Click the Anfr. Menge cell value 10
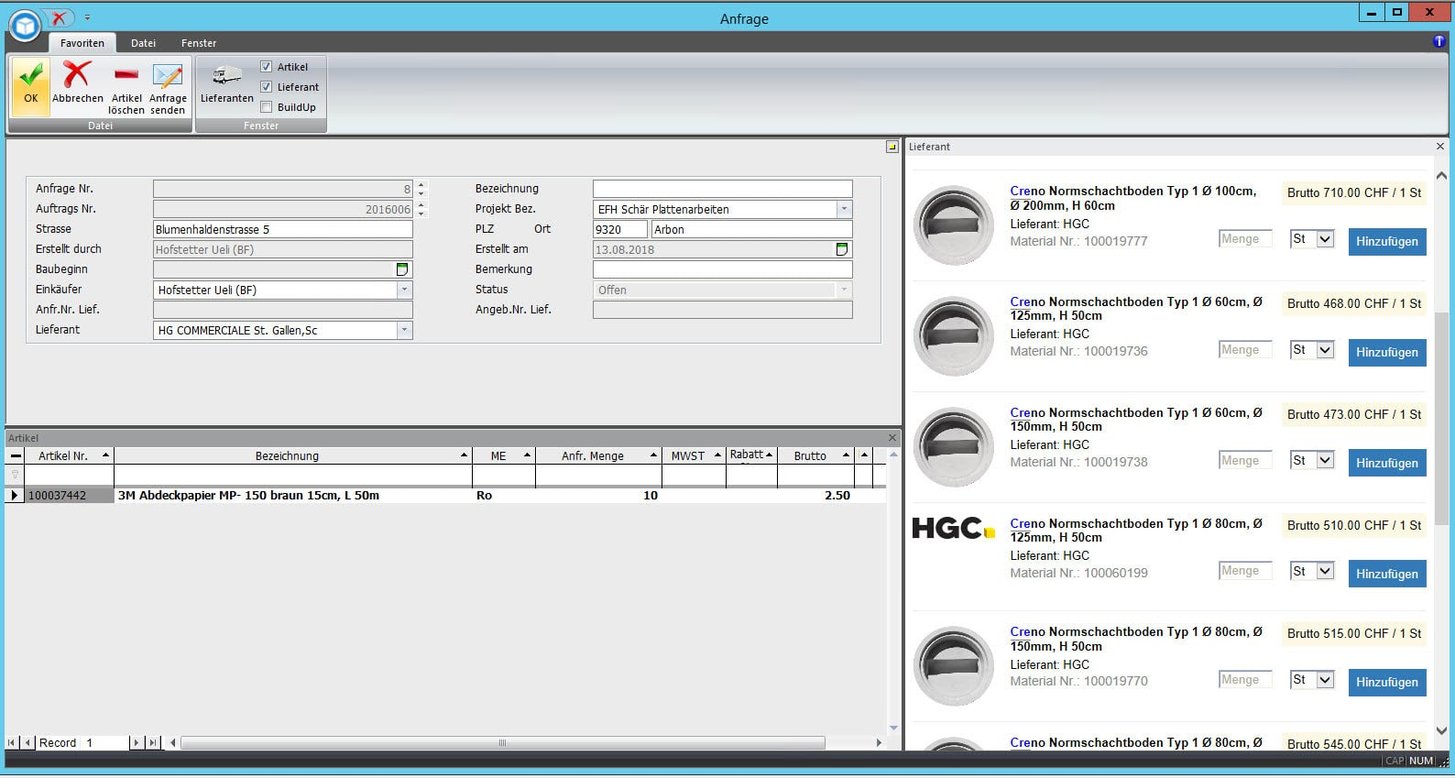Screen dimensions: 1455x778 tap(598, 496)
